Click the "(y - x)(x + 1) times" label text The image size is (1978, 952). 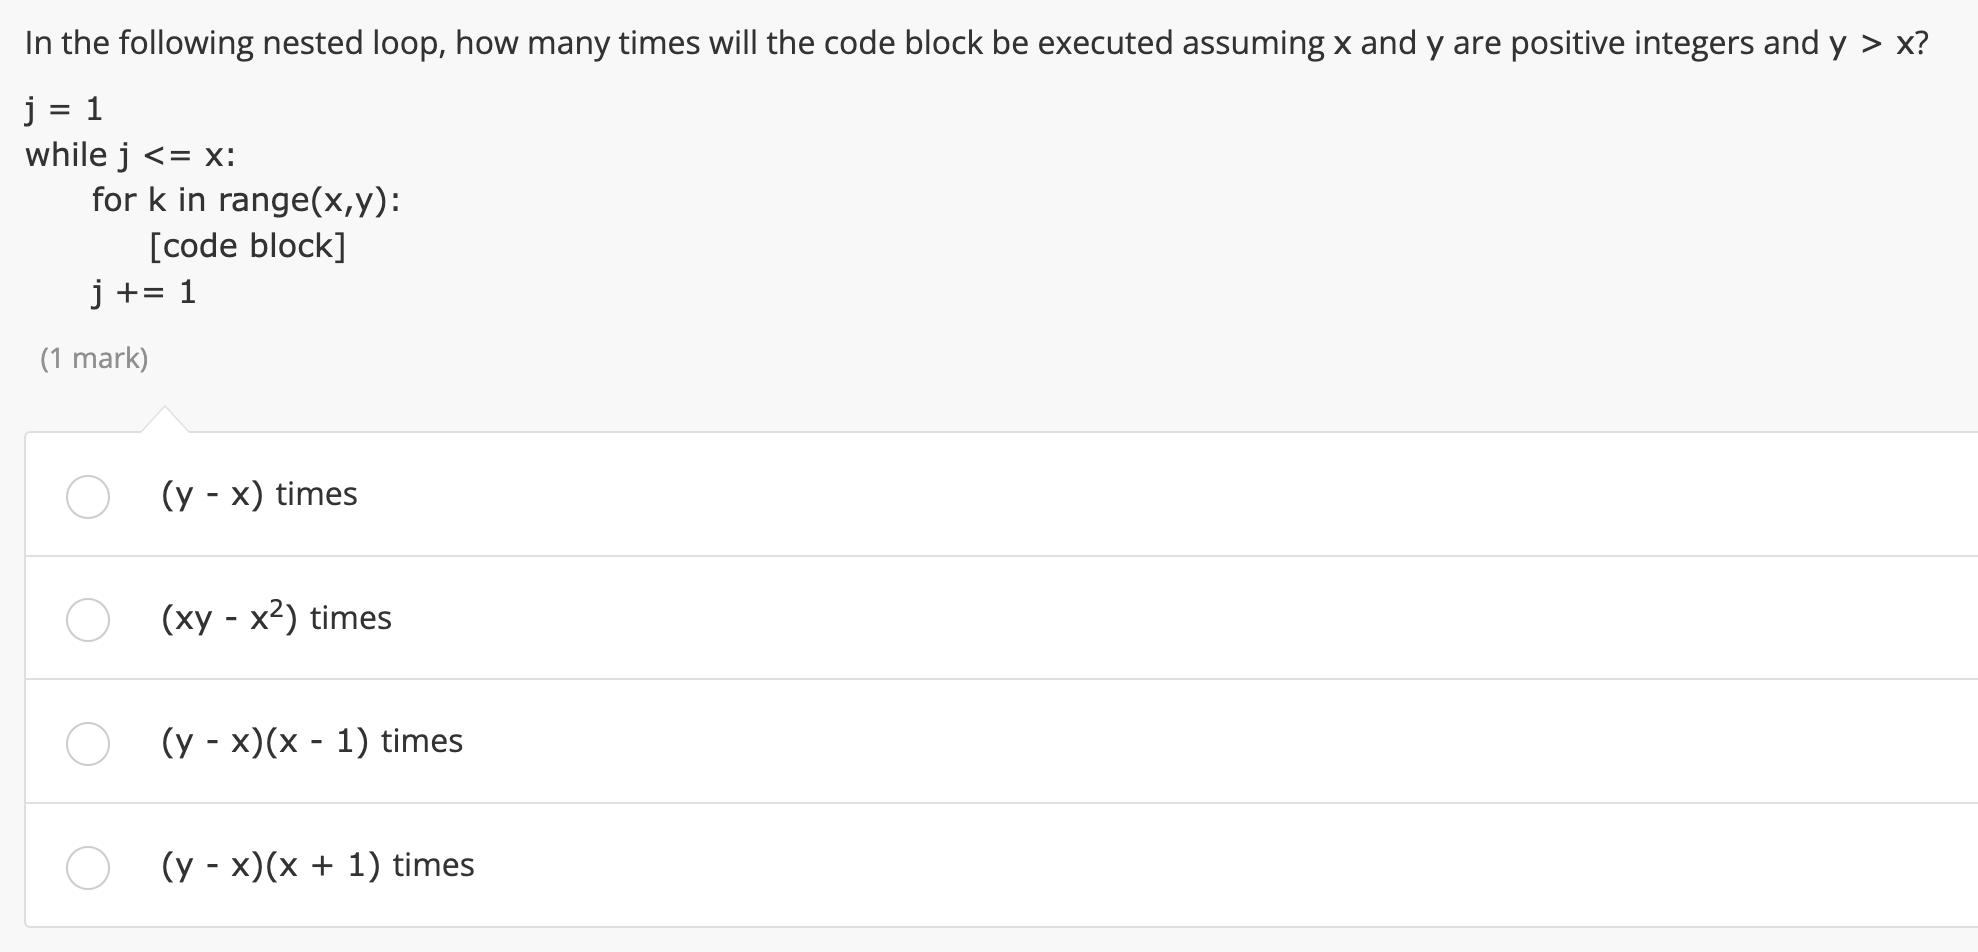pos(318,865)
